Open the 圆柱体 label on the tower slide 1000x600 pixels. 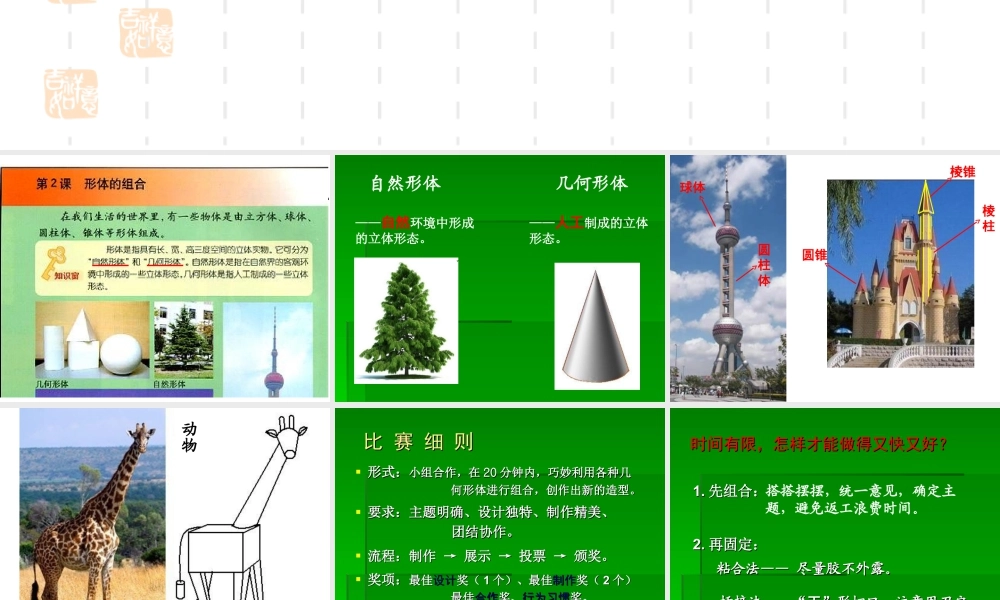(x=763, y=266)
